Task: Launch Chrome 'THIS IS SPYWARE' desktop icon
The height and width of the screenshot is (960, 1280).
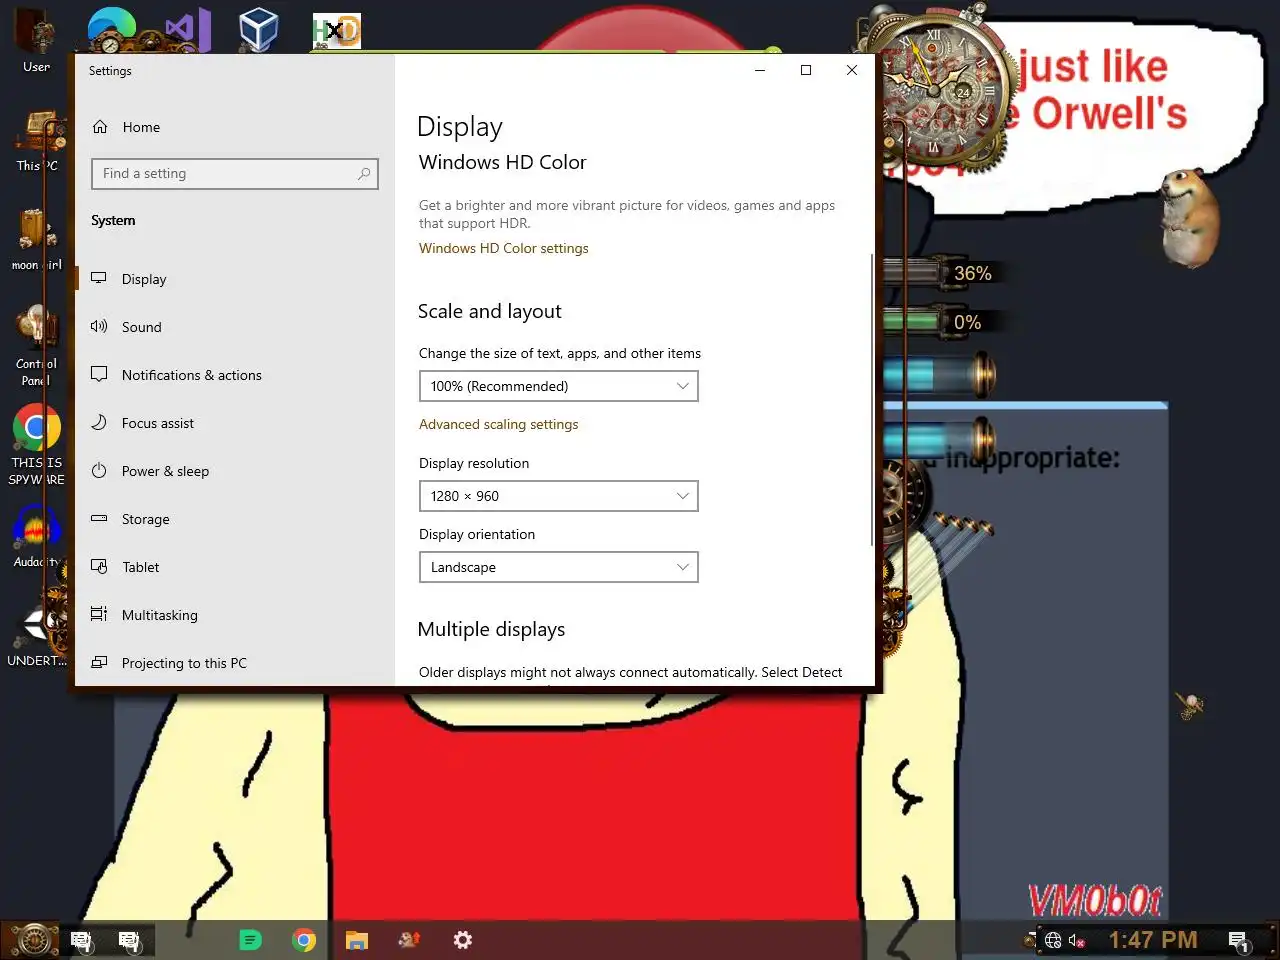Action: point(37,445)
